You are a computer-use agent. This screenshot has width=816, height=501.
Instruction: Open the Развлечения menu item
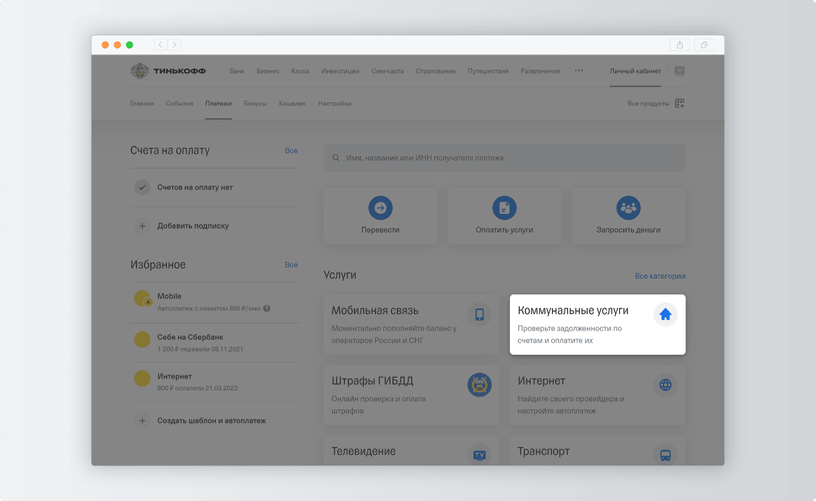coord(540,71)
